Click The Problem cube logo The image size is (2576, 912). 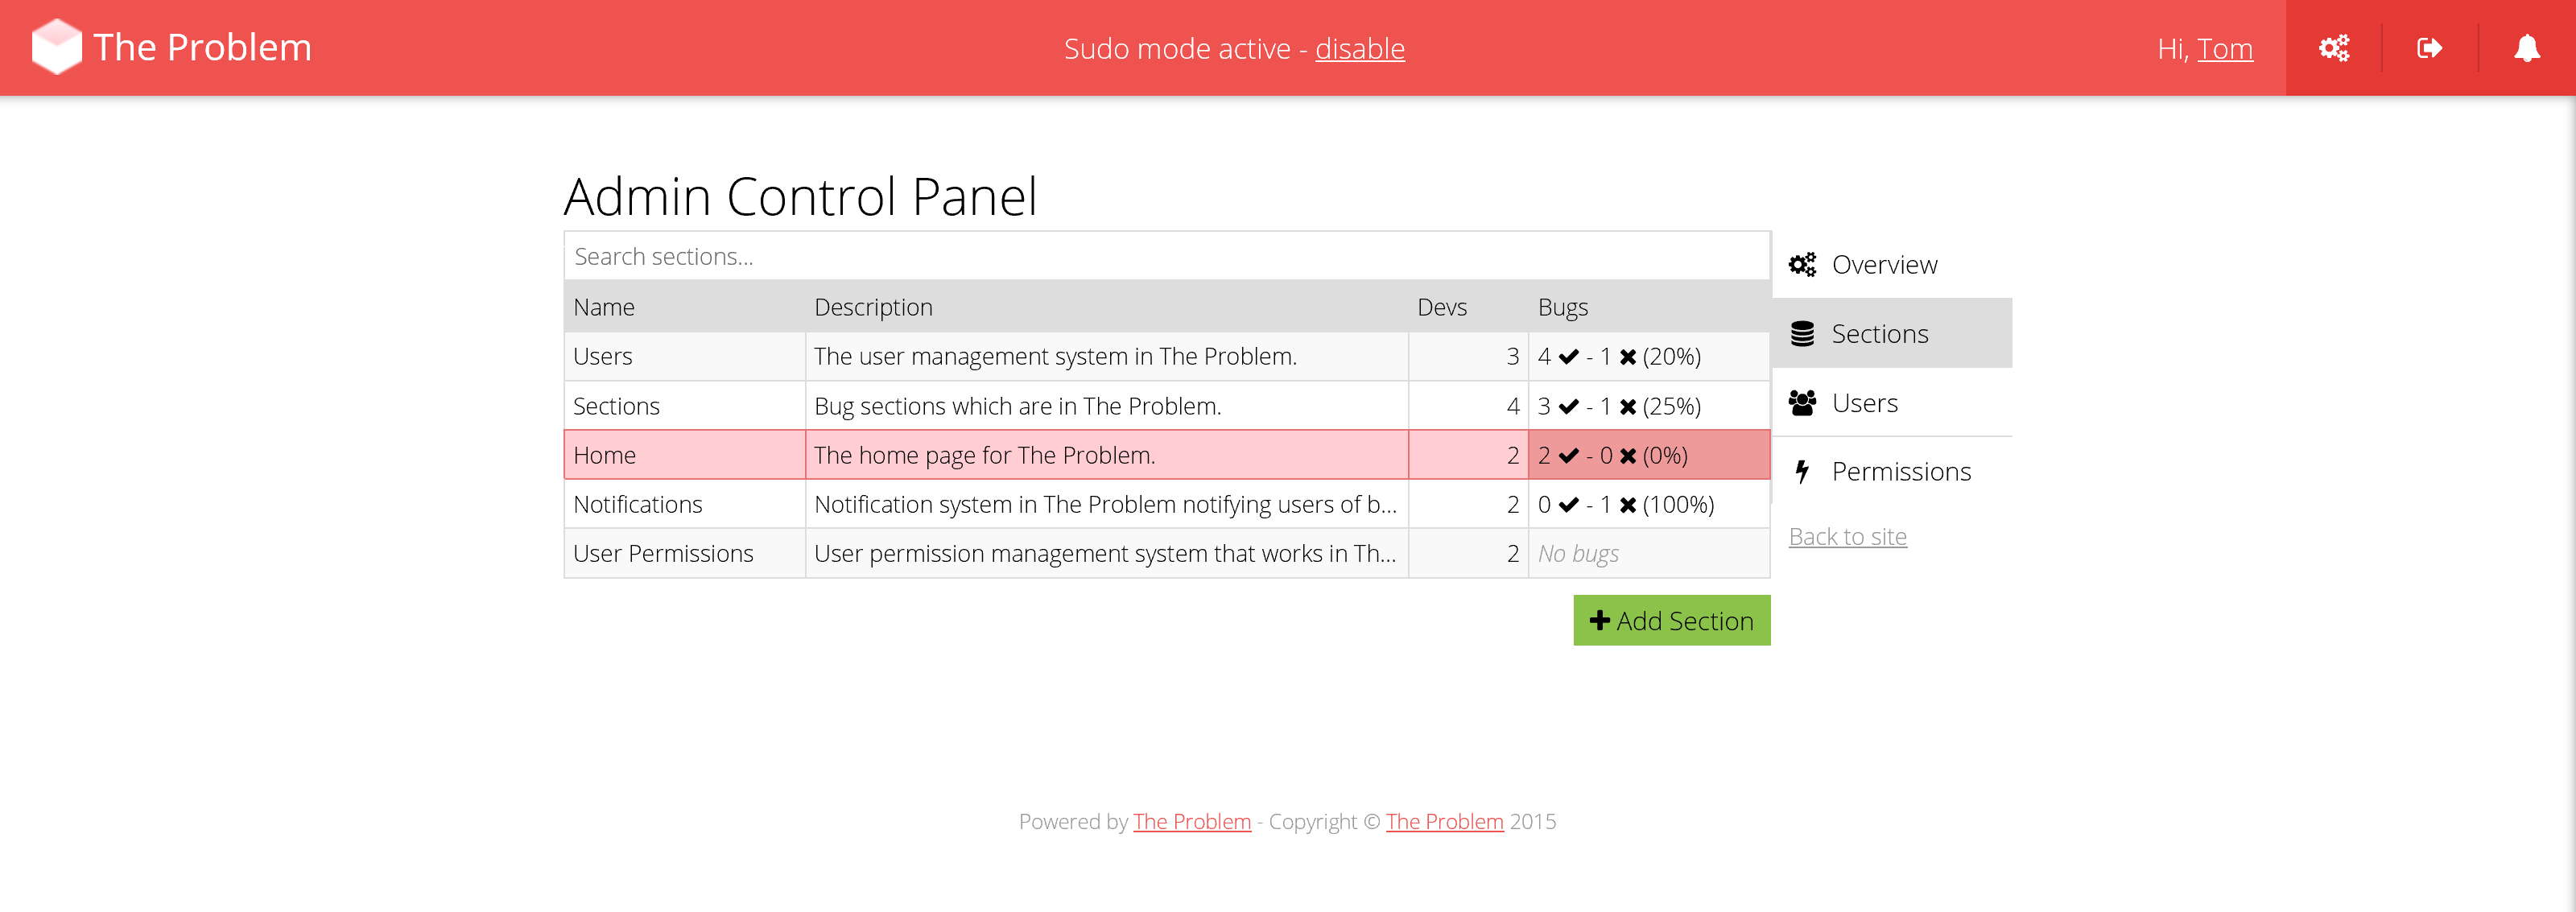56,47
